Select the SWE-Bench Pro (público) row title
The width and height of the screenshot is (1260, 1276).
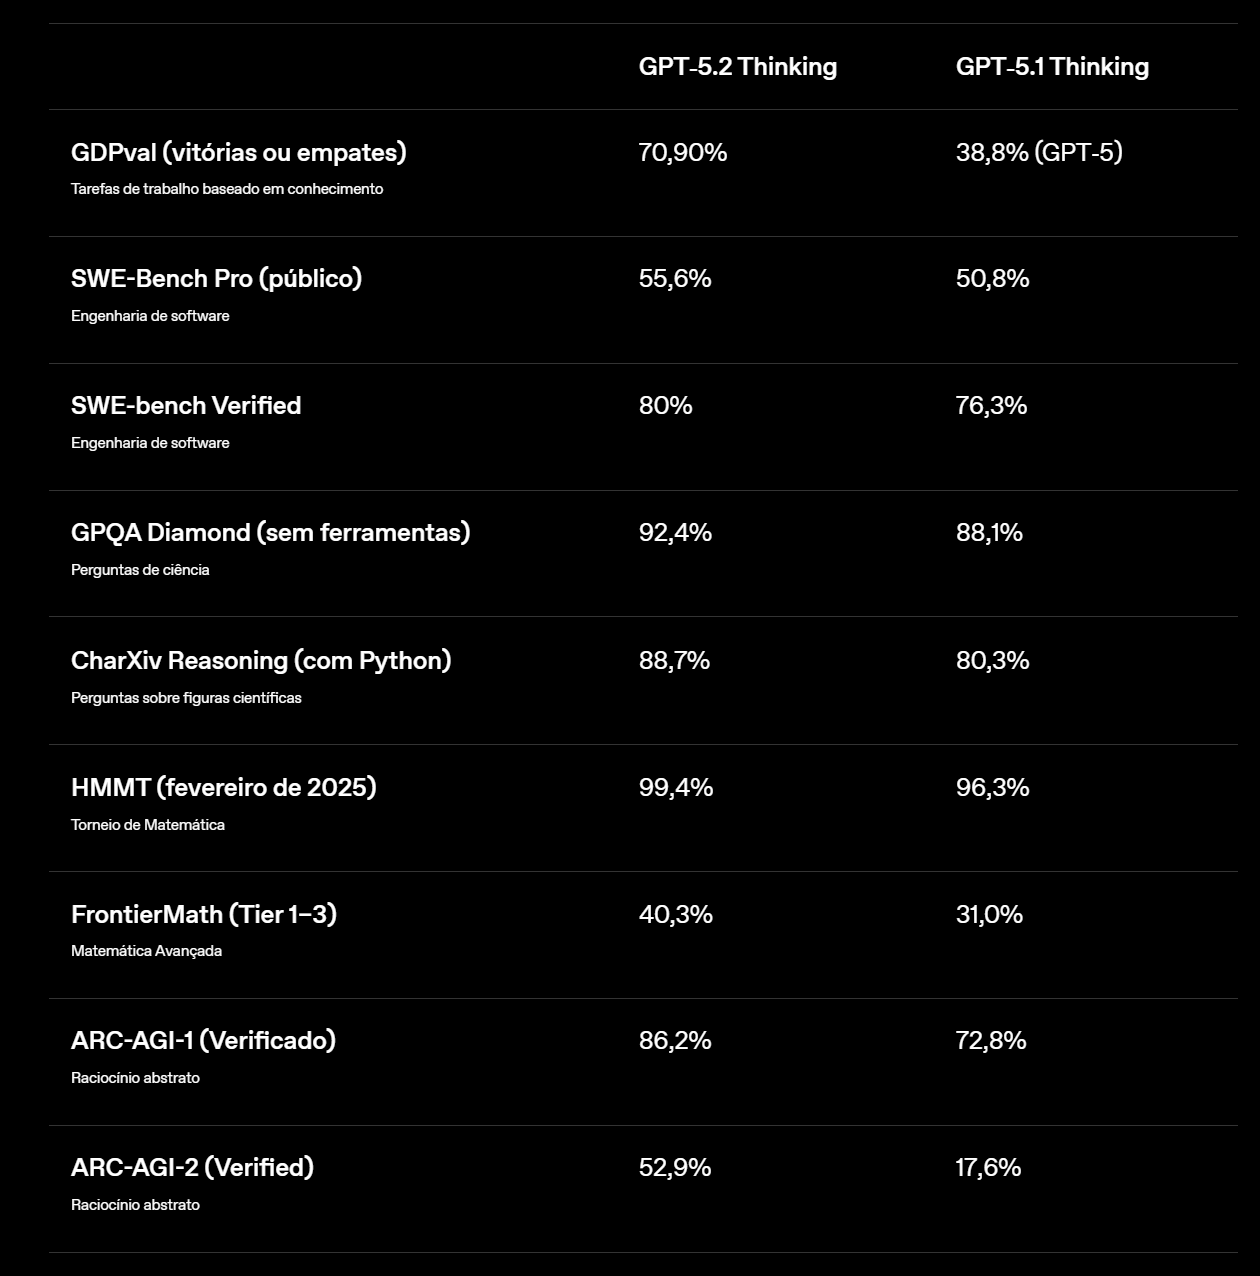[216, 278]
